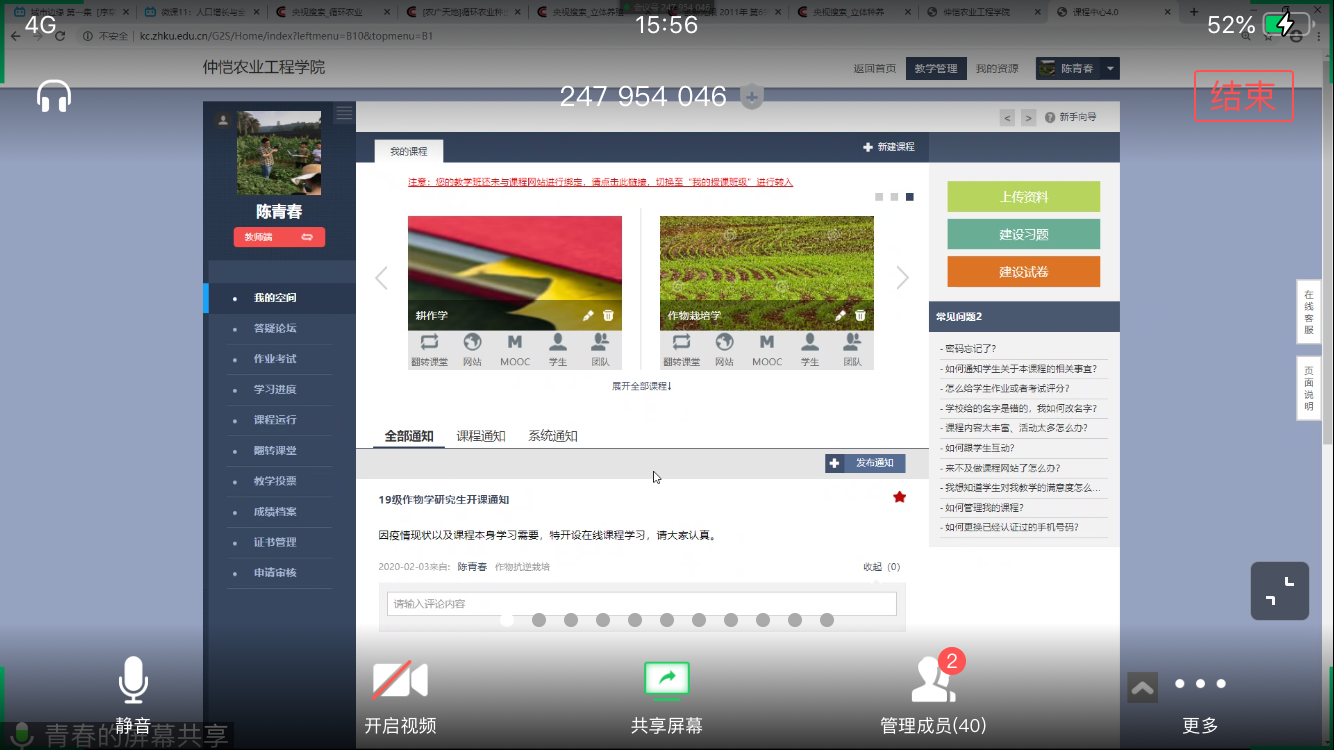Mute the microphone with 静音

click(133, 682)
